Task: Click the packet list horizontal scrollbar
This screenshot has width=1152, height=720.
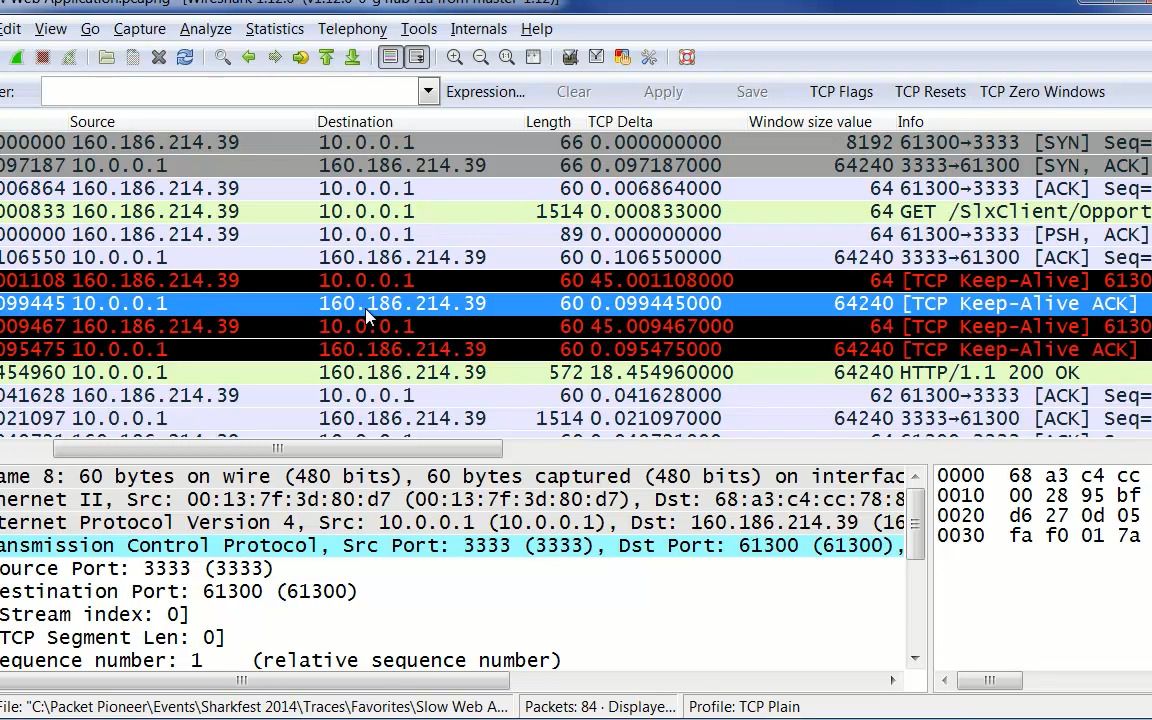Action: [278, 448]
